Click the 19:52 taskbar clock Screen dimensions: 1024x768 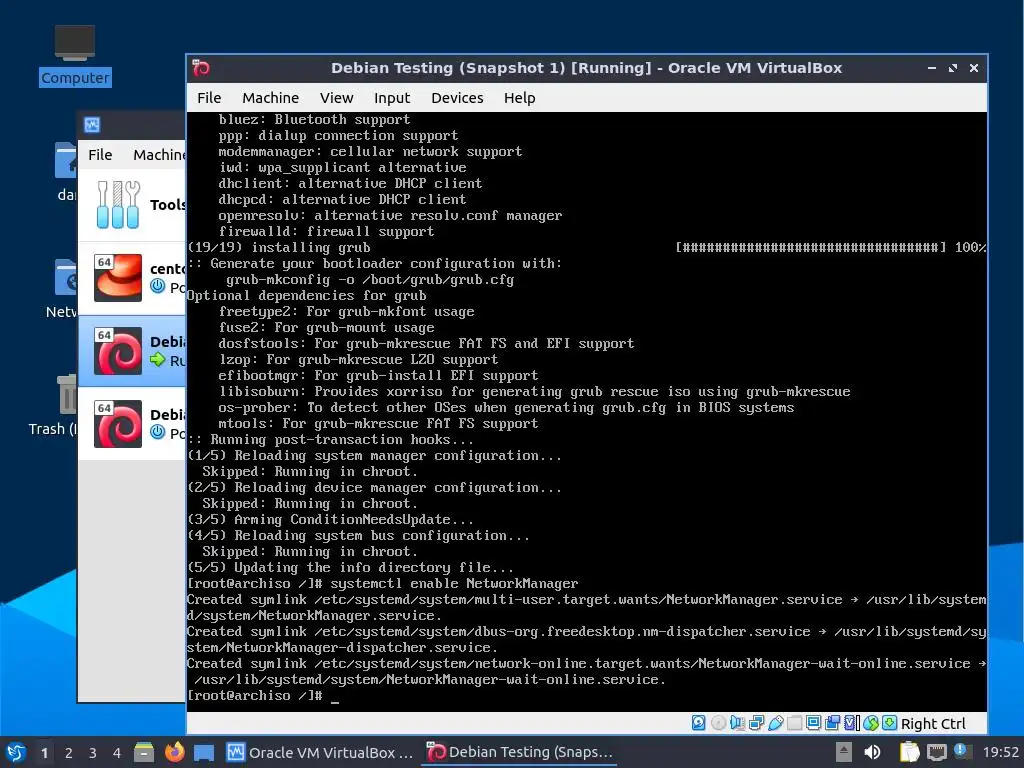(1000, 752)
